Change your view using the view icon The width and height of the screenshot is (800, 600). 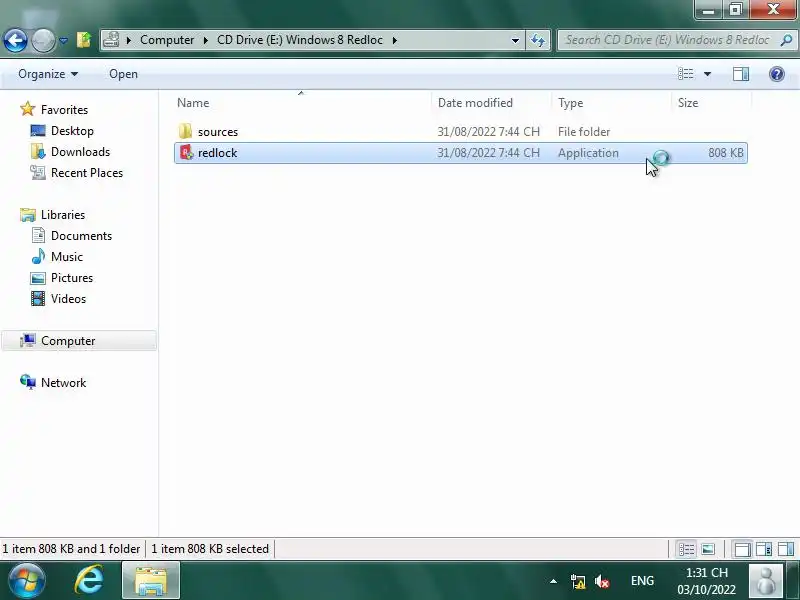tap(685, 74)
